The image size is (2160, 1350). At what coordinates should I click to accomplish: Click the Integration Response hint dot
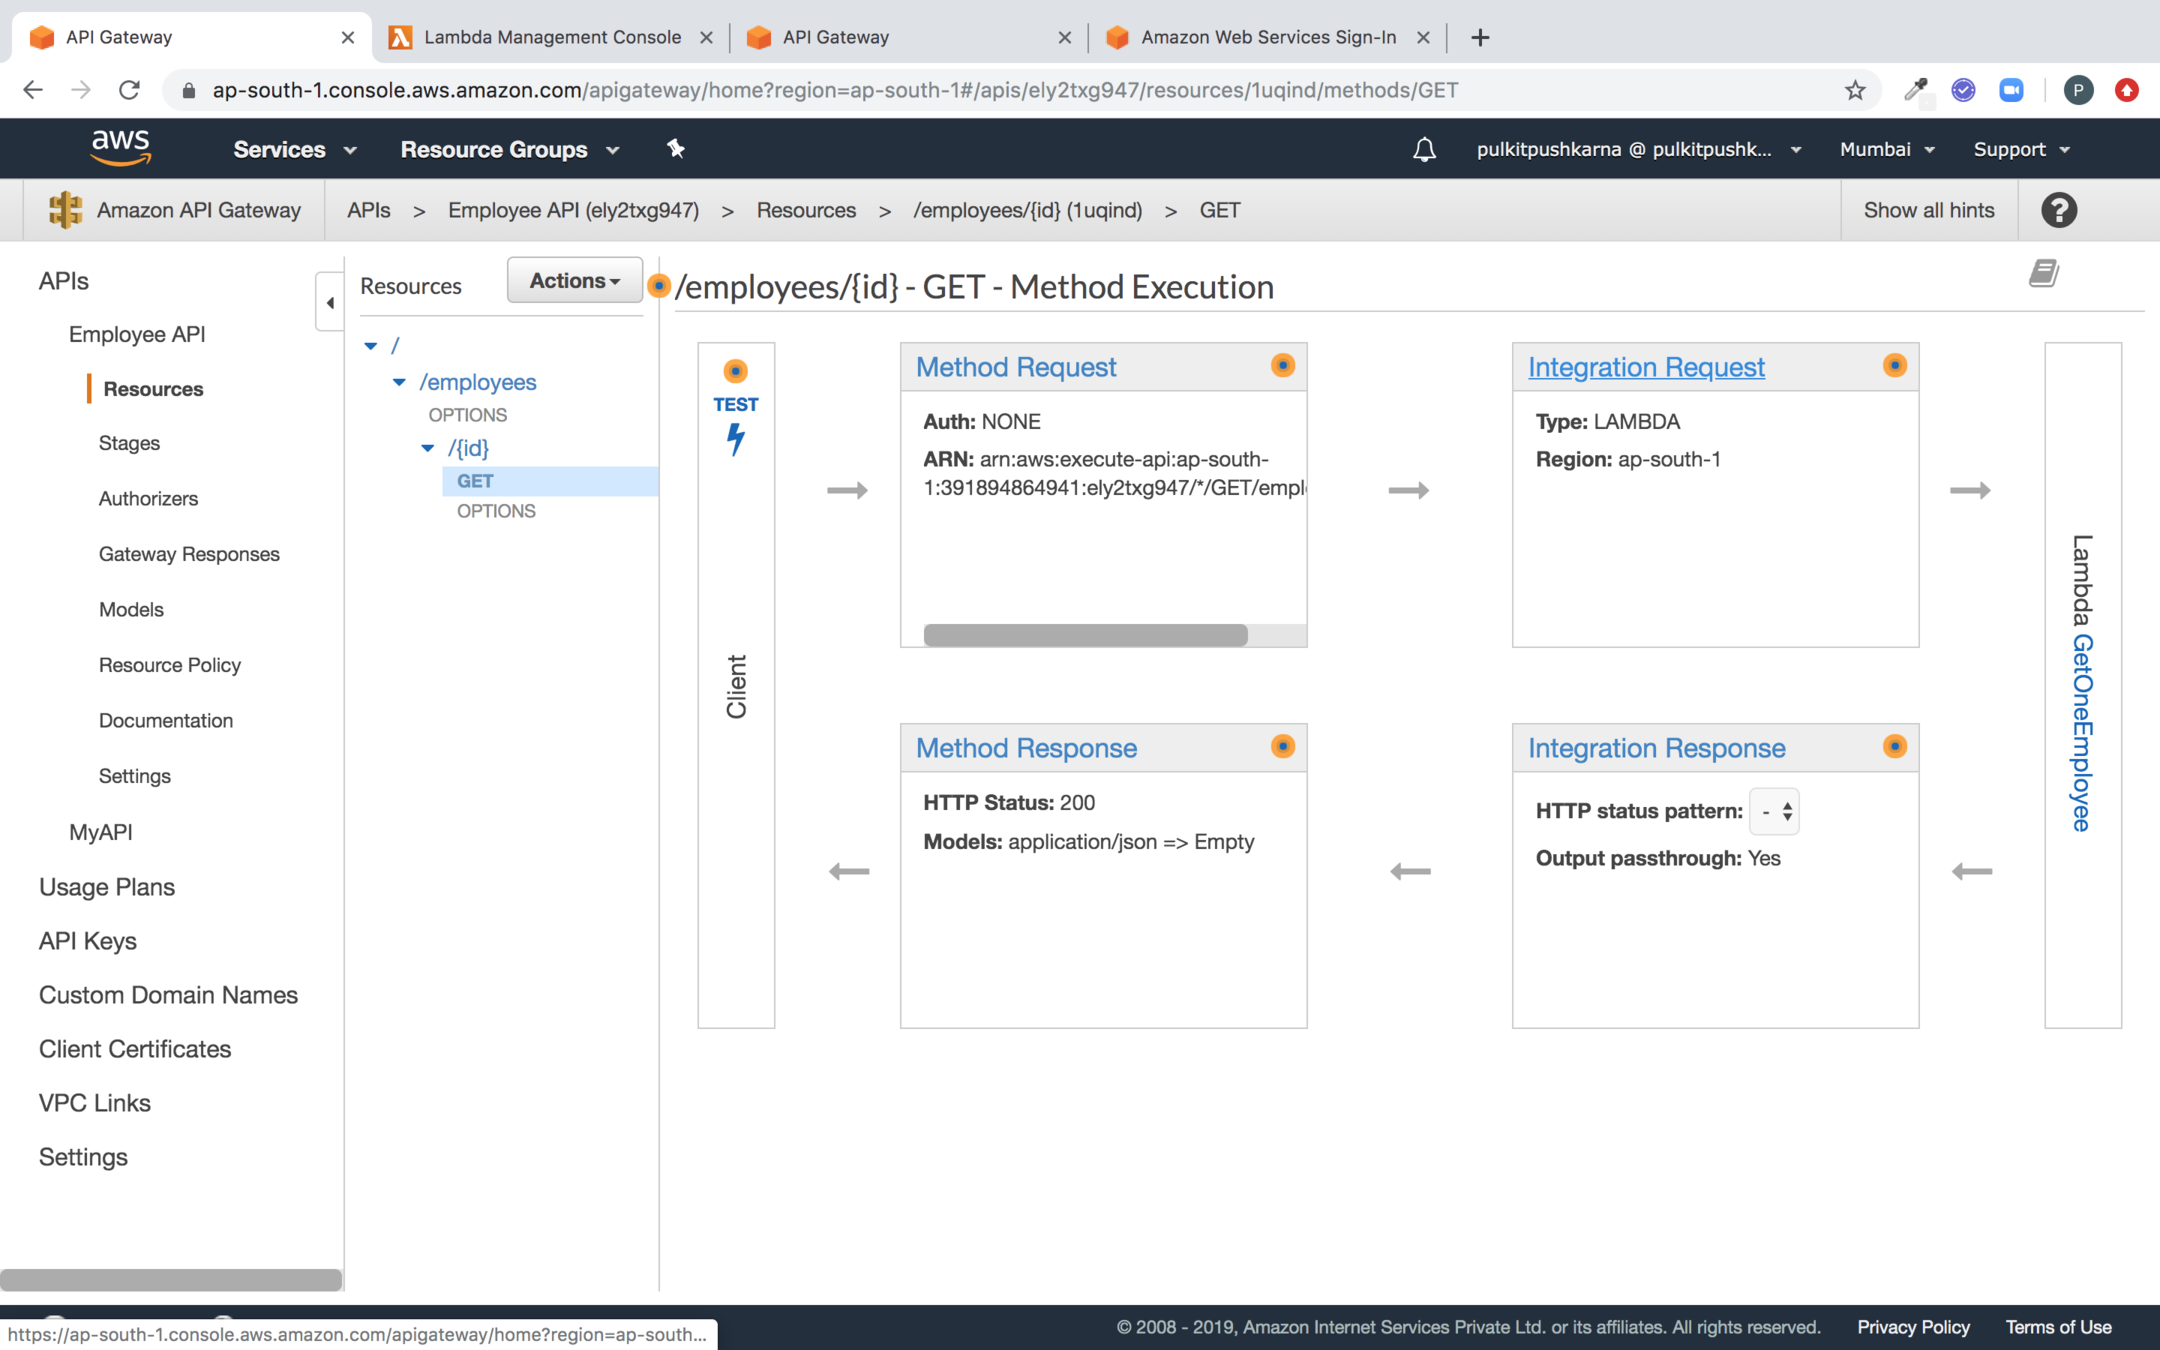(x=1894, y=746)
